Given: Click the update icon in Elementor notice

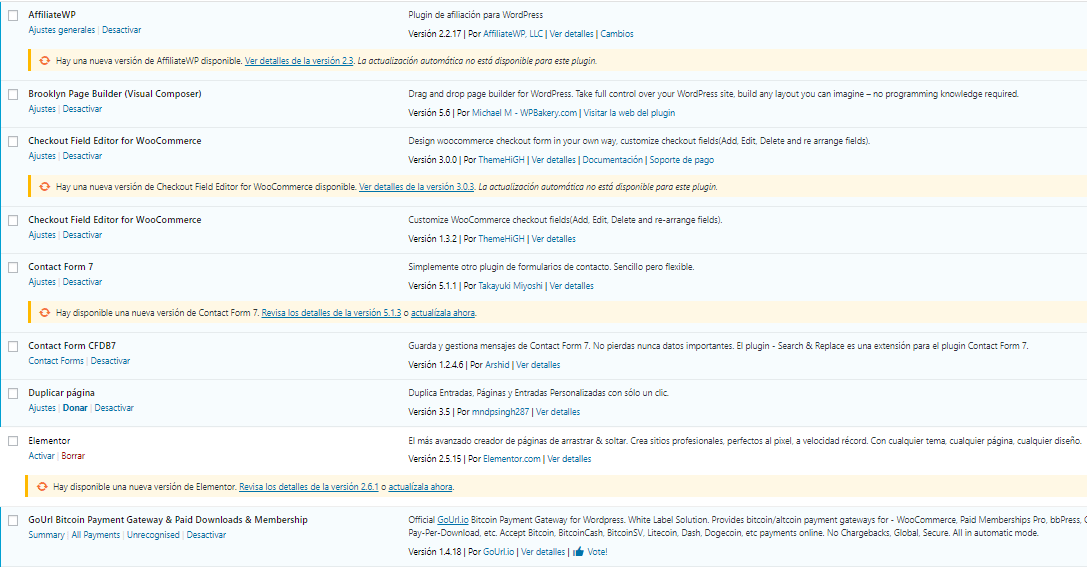Looking at the screenshot, I should (x=42, y=487).
